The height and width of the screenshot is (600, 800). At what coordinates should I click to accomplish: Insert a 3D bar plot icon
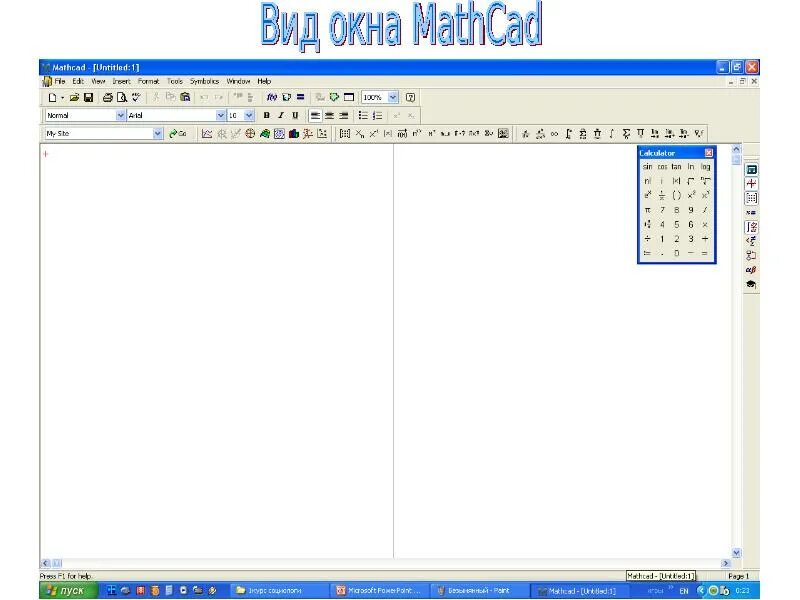point(293,134)
